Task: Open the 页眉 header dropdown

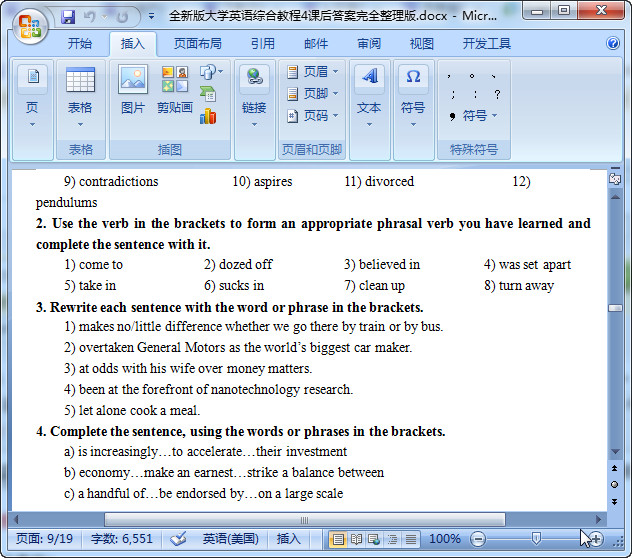Action: (x=312, y=72)
